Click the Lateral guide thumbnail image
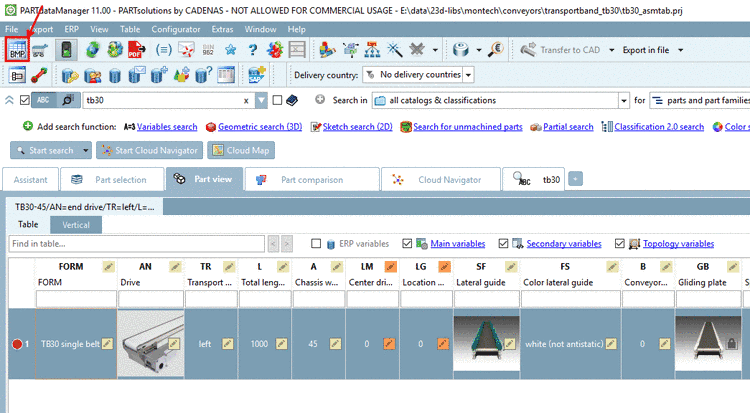Image resolution: width=750 pixels, height=413 pixels. click(x=486, y=344)
